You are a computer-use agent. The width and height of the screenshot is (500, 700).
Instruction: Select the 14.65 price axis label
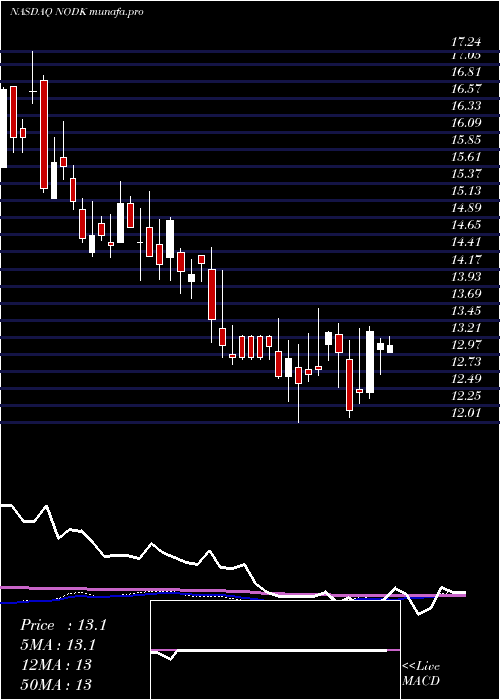[466, 225]
